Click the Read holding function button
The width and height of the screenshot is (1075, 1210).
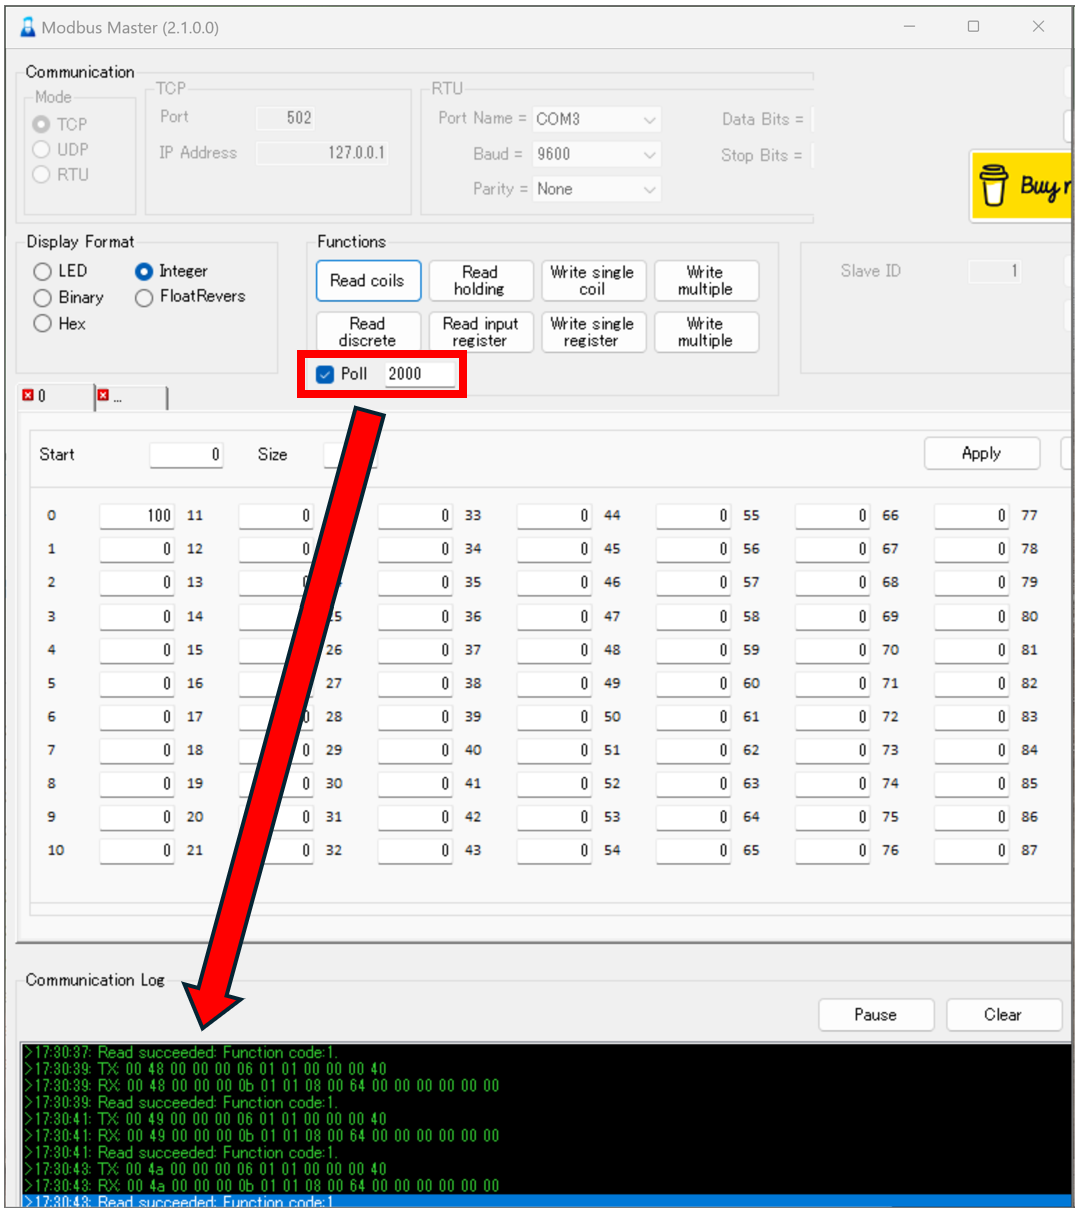(480, 281)
